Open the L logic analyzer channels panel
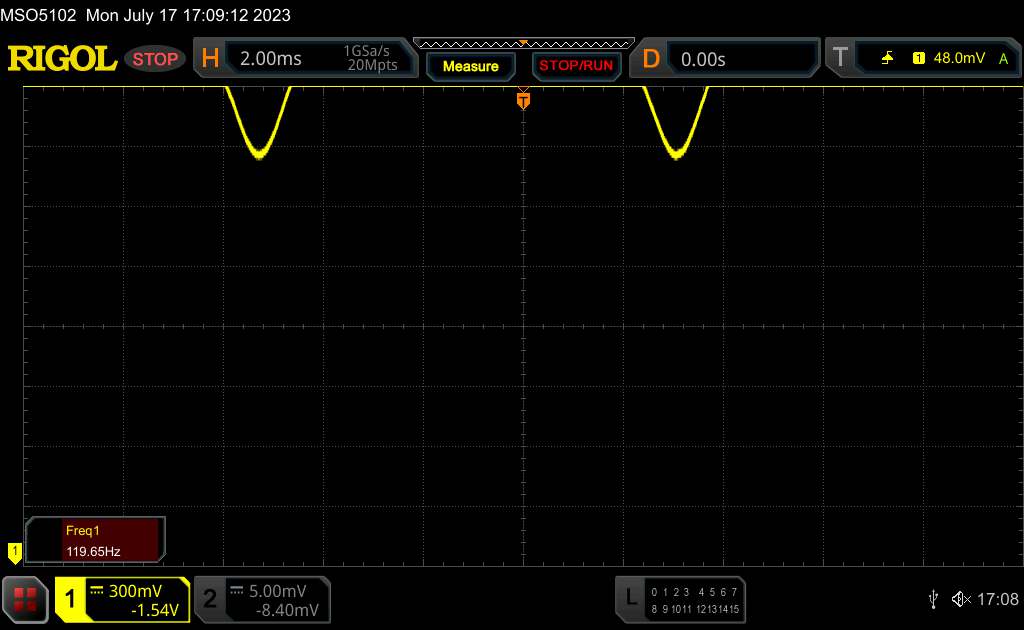Screen dimensions: 1024x630 [682, 599]
